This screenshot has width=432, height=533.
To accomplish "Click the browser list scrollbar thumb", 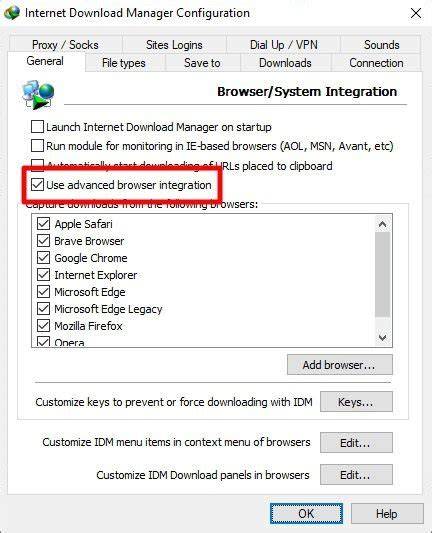I will (383, 274).
